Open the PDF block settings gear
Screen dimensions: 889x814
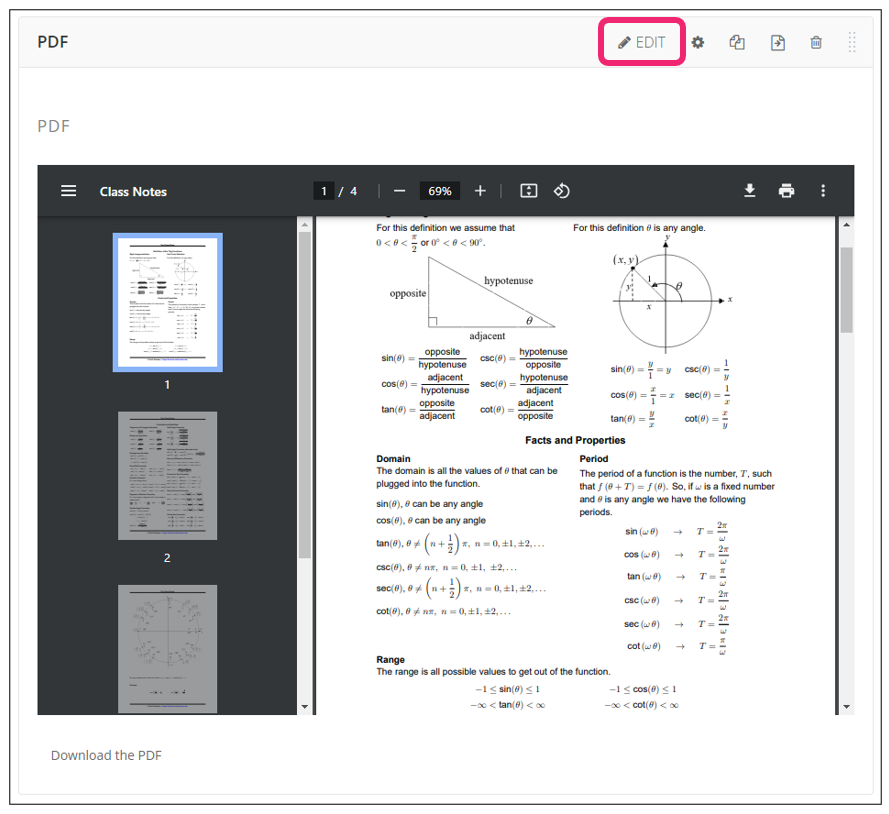(698, 42)
